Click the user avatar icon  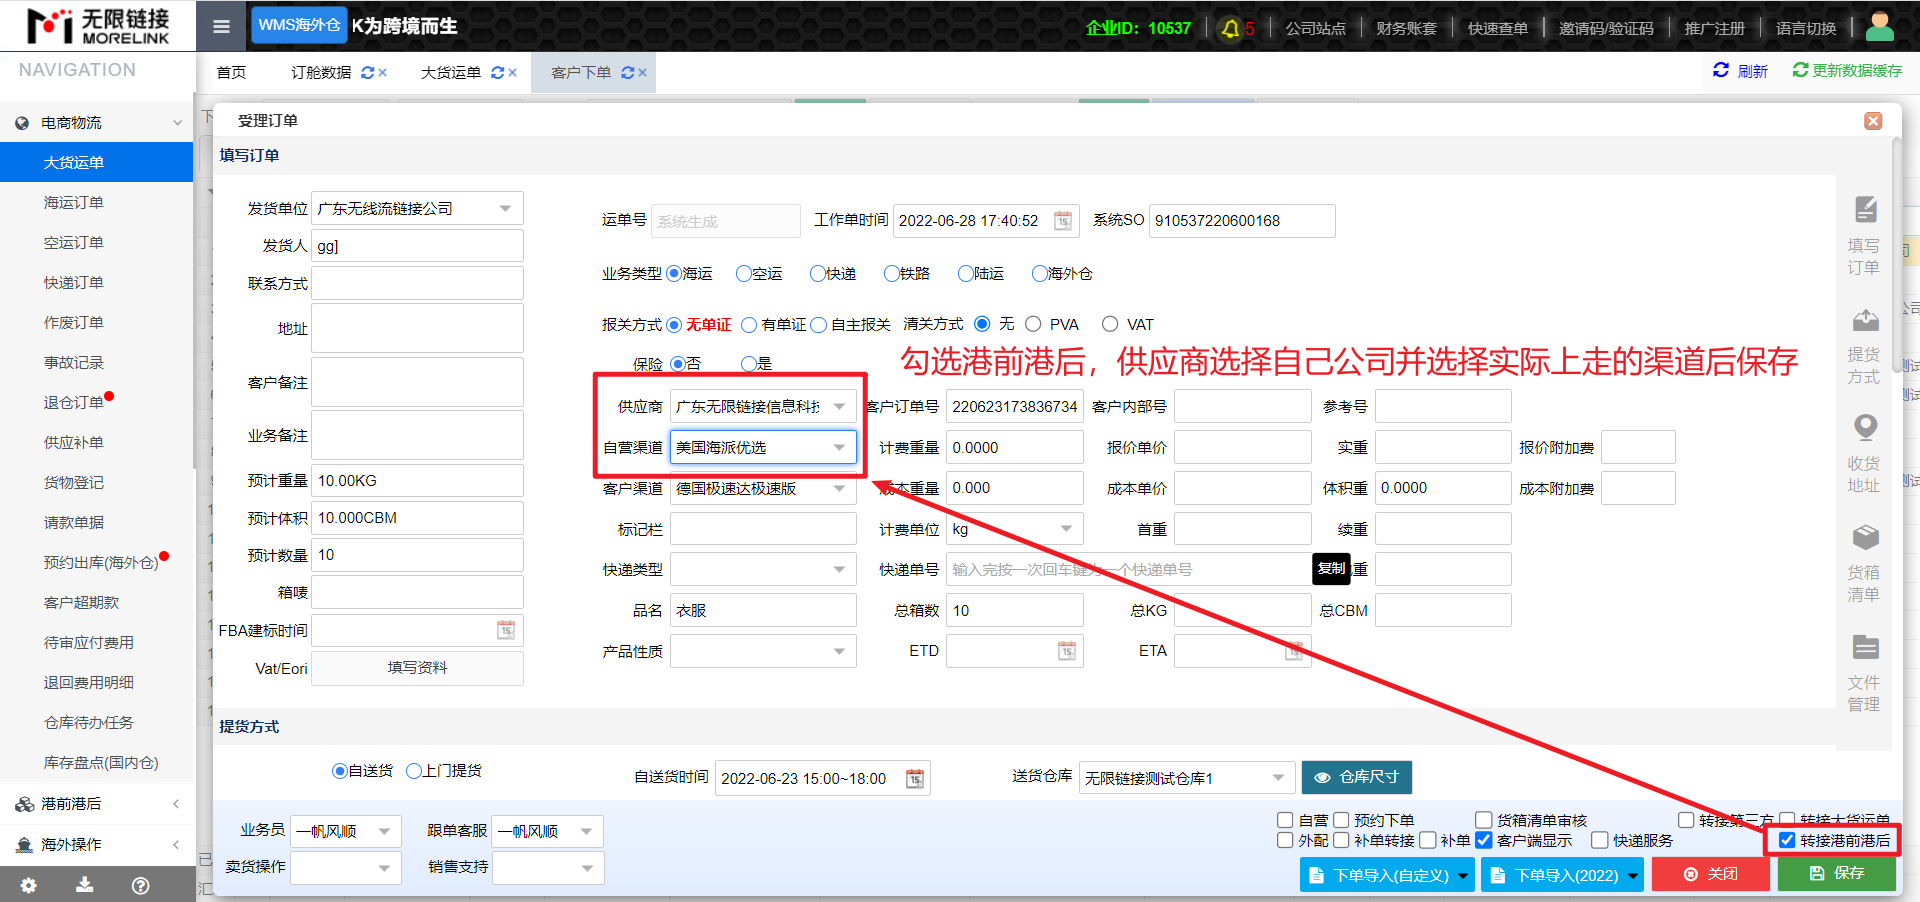1879,27
